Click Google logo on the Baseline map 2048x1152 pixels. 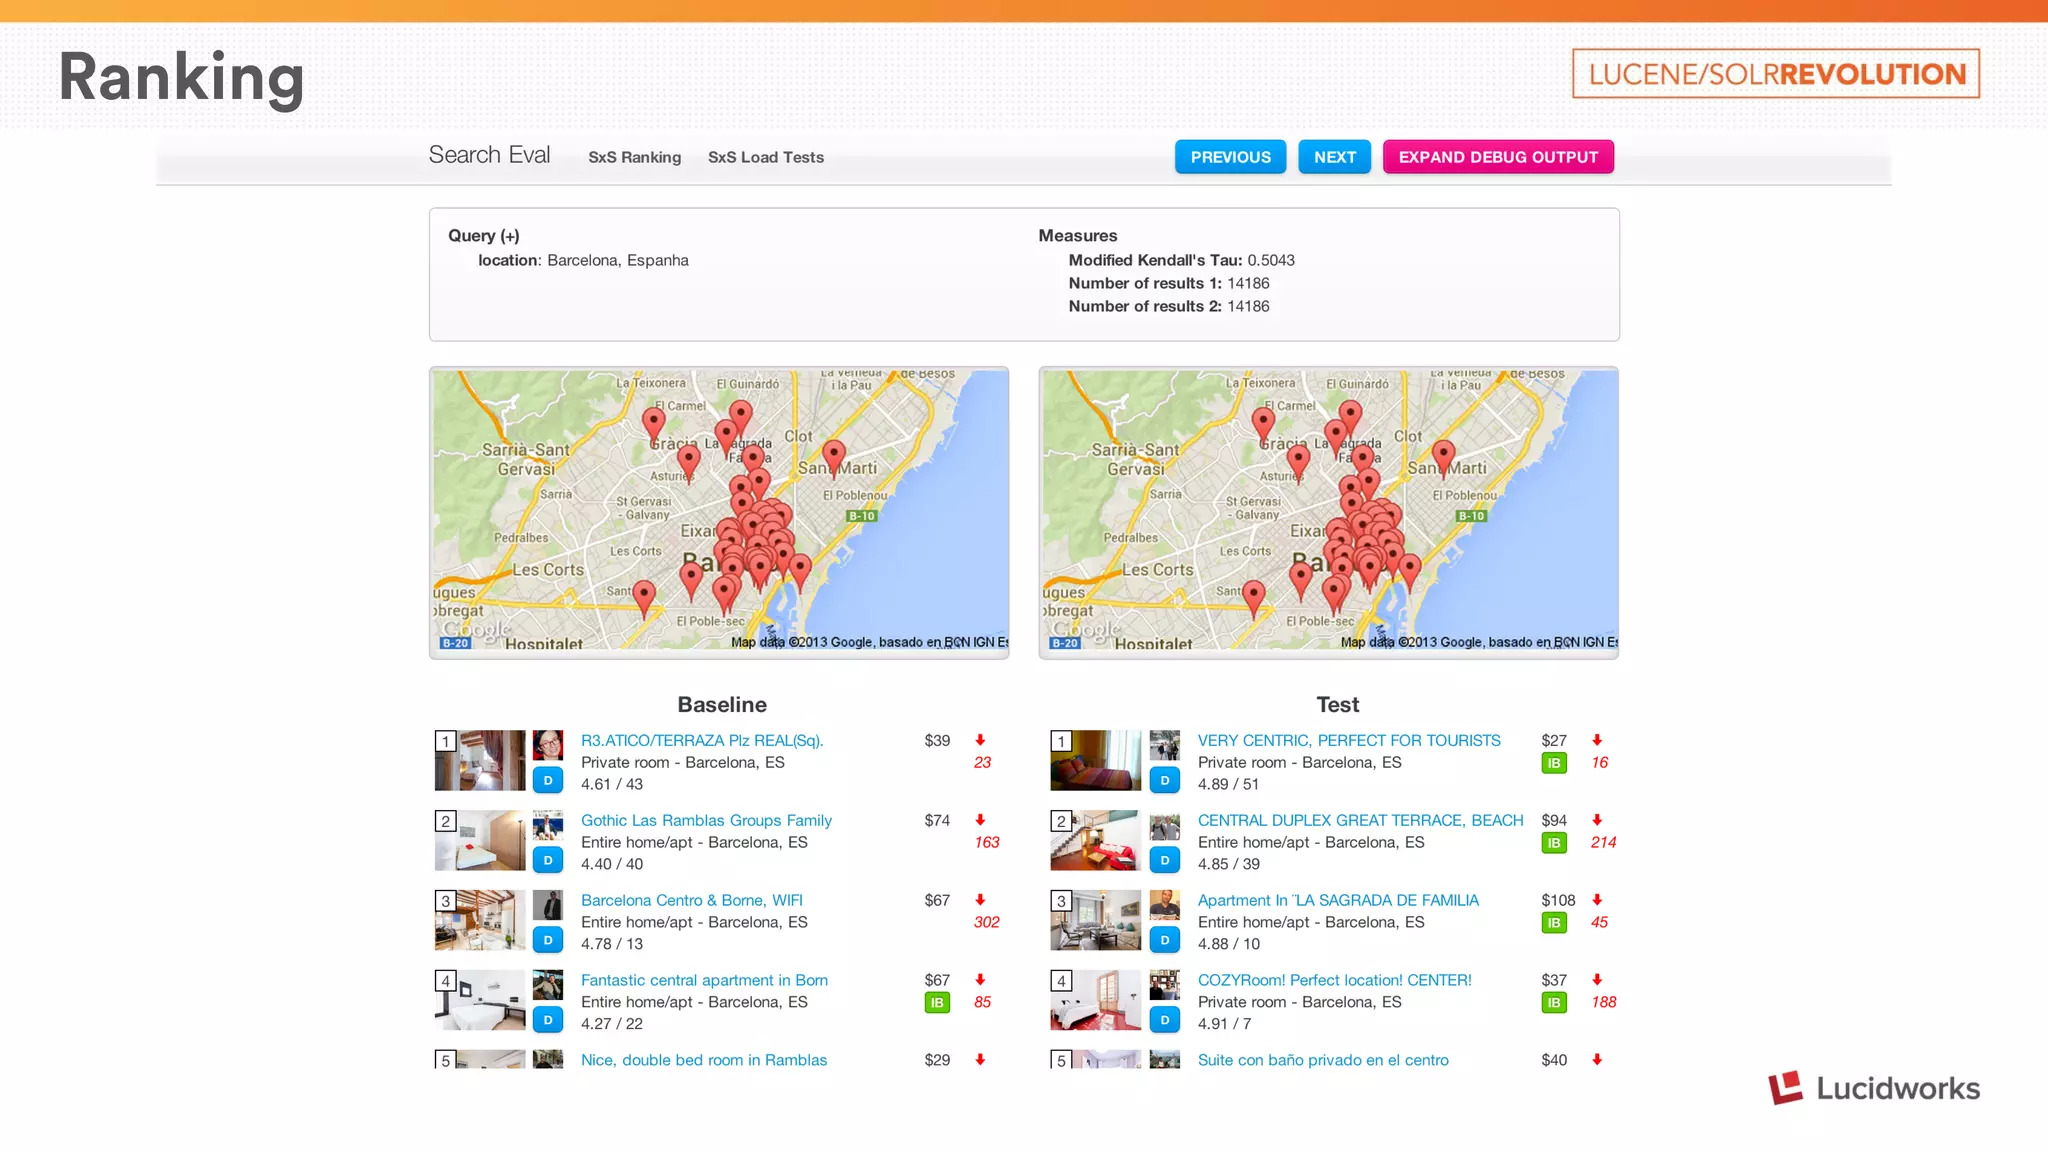[477, 631]
